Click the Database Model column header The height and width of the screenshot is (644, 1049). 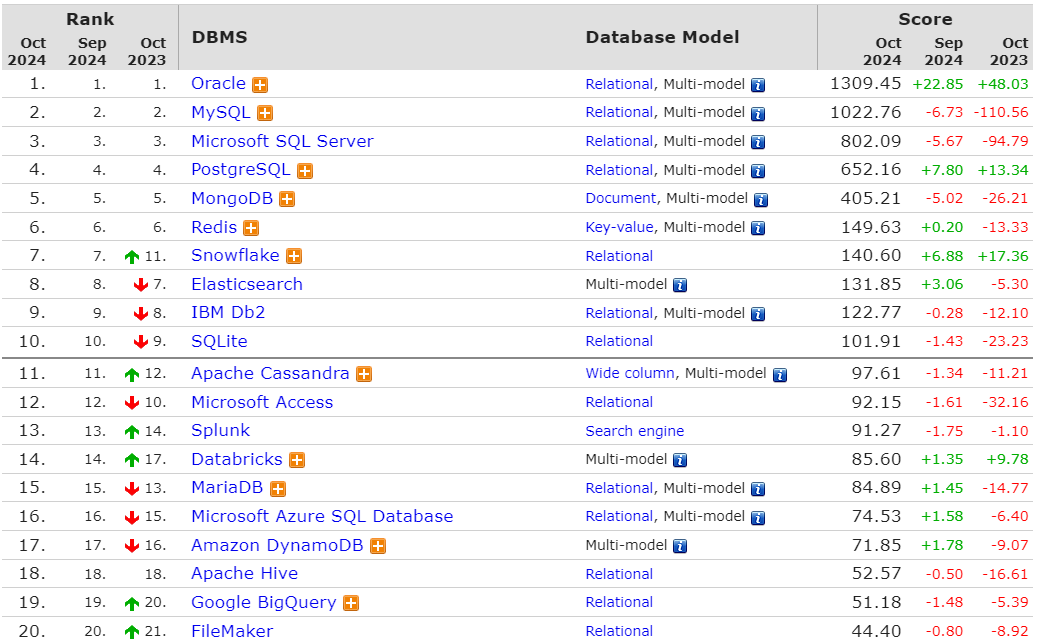click(662, 37)
